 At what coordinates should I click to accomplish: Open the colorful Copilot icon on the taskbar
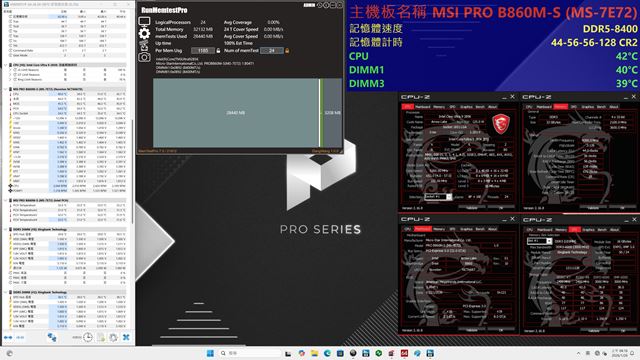[302, 353]
